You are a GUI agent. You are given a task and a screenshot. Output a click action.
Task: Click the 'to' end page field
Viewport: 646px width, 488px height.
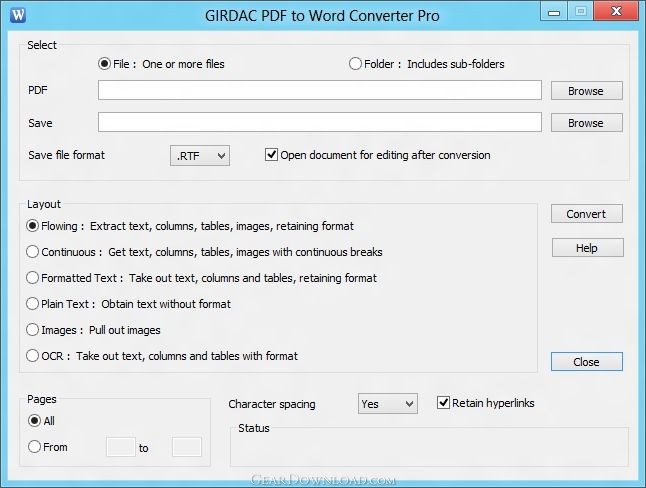187,447
